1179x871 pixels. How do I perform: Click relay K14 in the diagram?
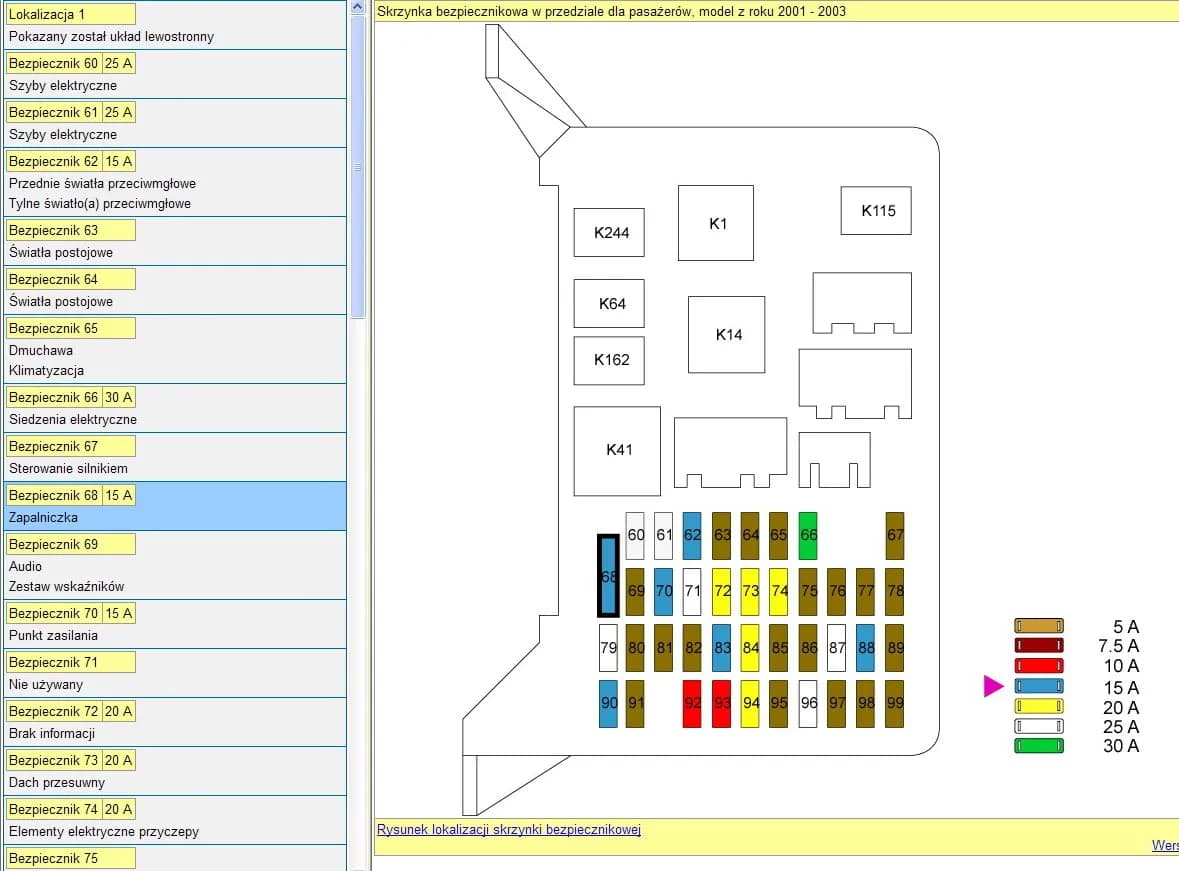pos(727,335)
